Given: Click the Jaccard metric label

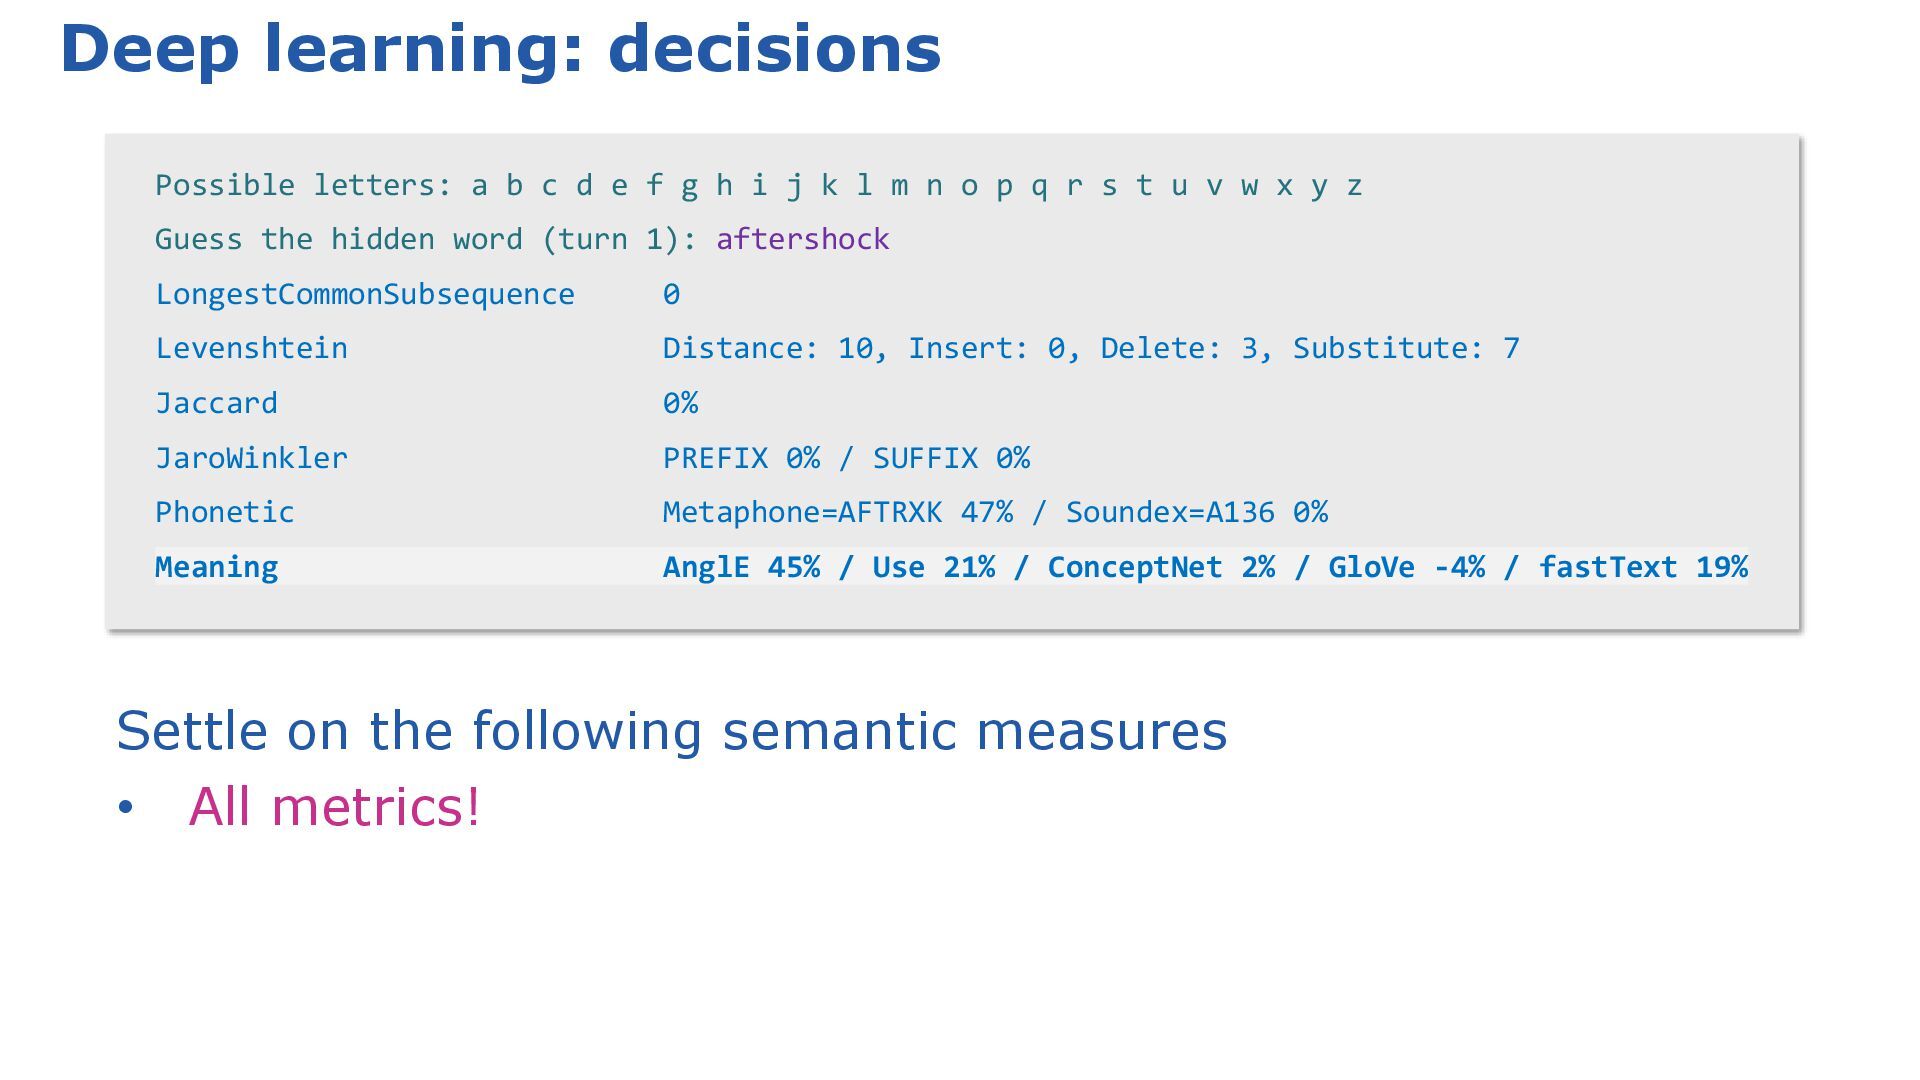Looking at the screenshot, I should pos(217,403).
